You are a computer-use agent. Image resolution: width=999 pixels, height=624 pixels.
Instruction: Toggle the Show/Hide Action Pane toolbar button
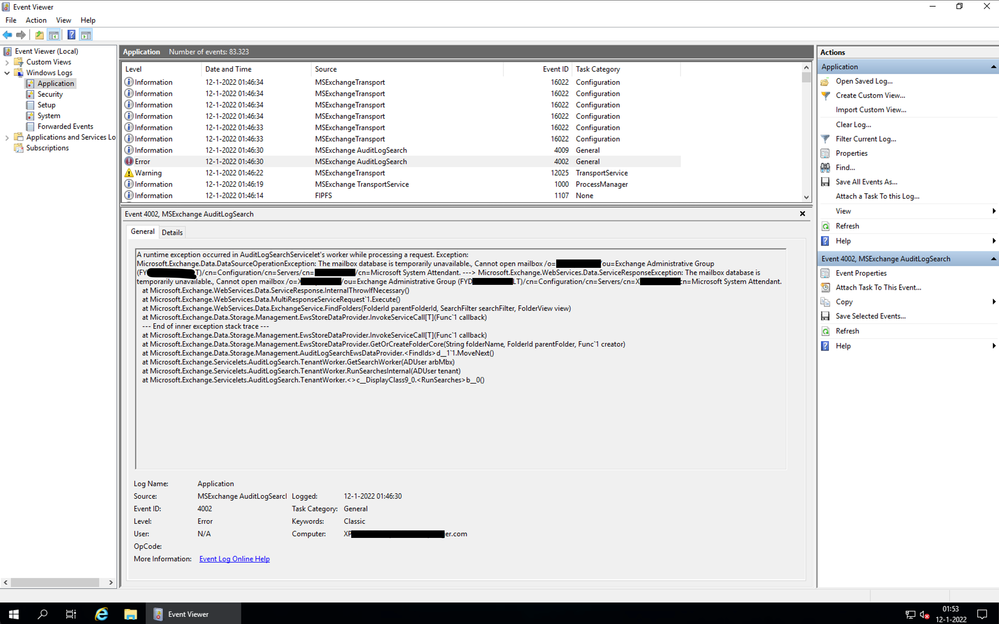(86, 34)
